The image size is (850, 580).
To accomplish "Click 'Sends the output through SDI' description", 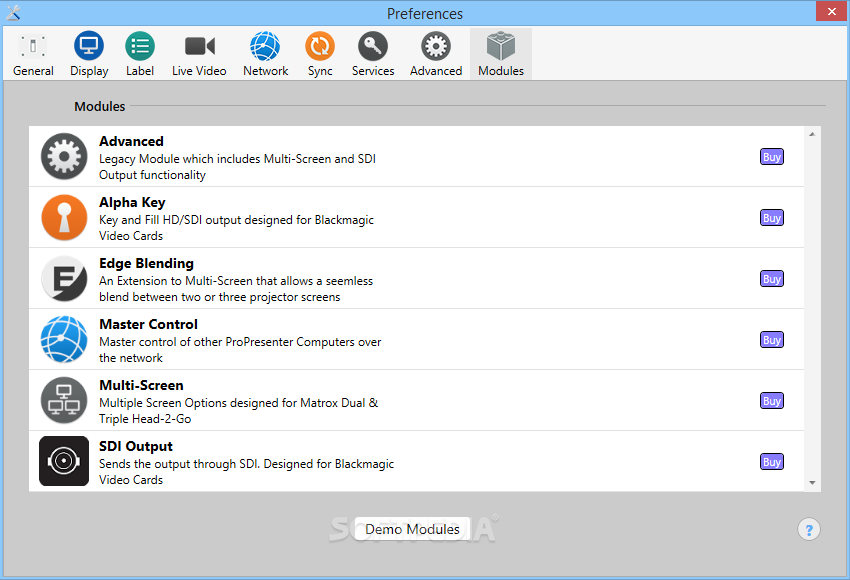I will pyautogui.click(x=247, y=472).
